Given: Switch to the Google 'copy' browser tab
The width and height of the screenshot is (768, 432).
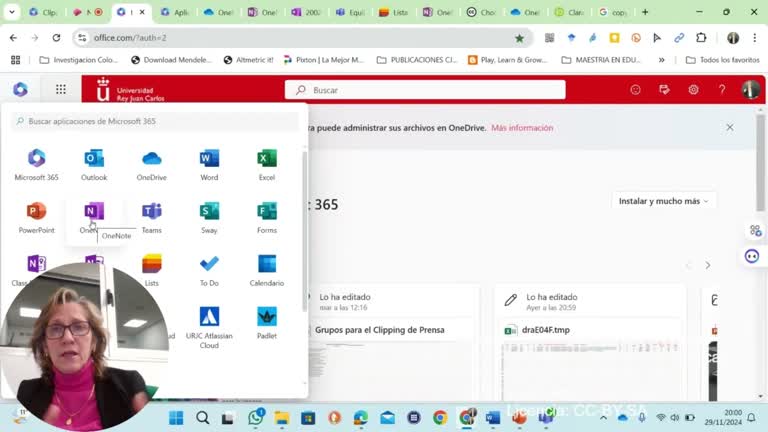Looking at the screenshot, I should coord(613,12).
